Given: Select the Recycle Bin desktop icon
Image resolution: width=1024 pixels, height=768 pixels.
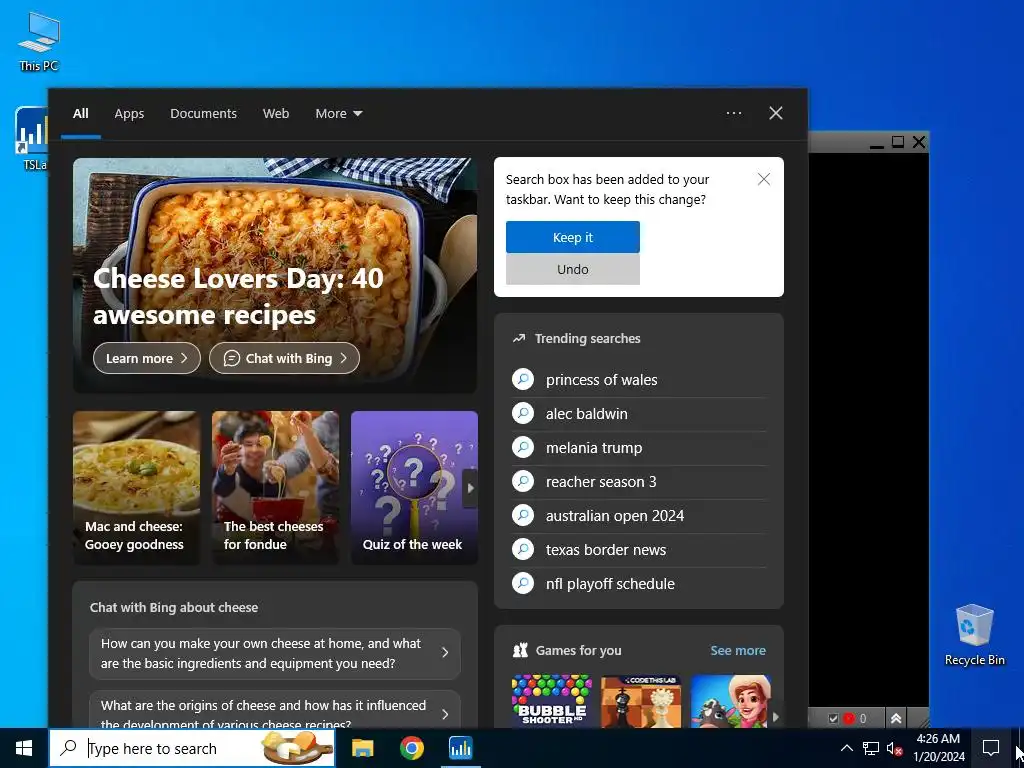Looking at the screenshot, I should tap(974, 635).
